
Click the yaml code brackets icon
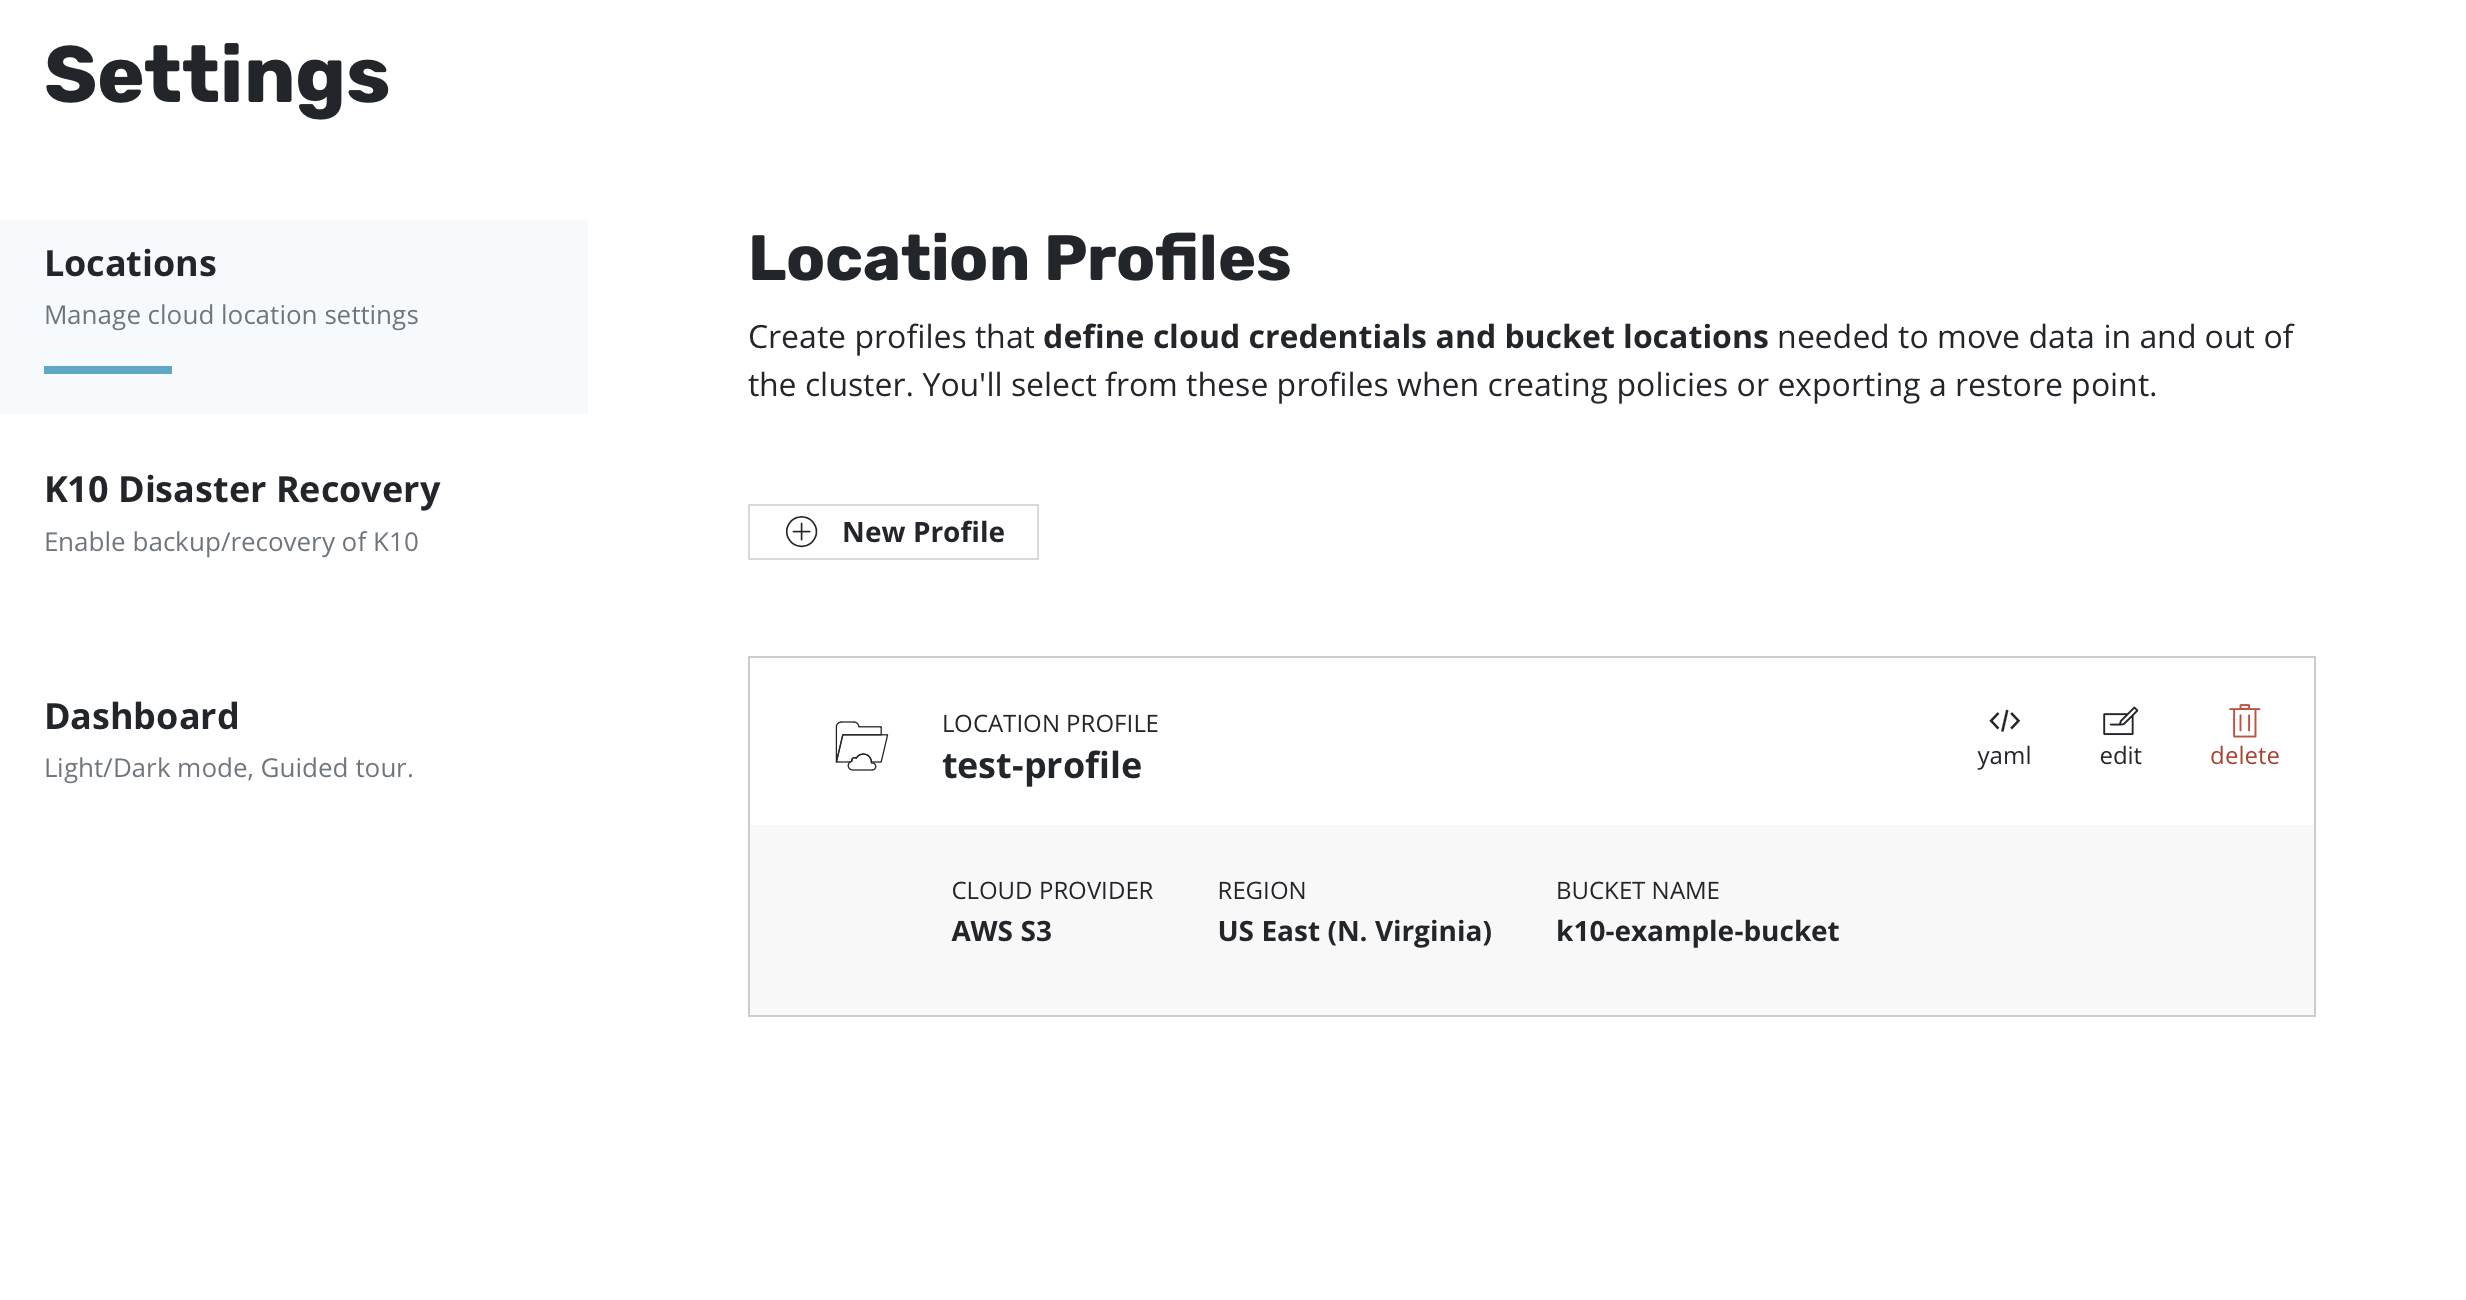click(x=2004, y=721)
